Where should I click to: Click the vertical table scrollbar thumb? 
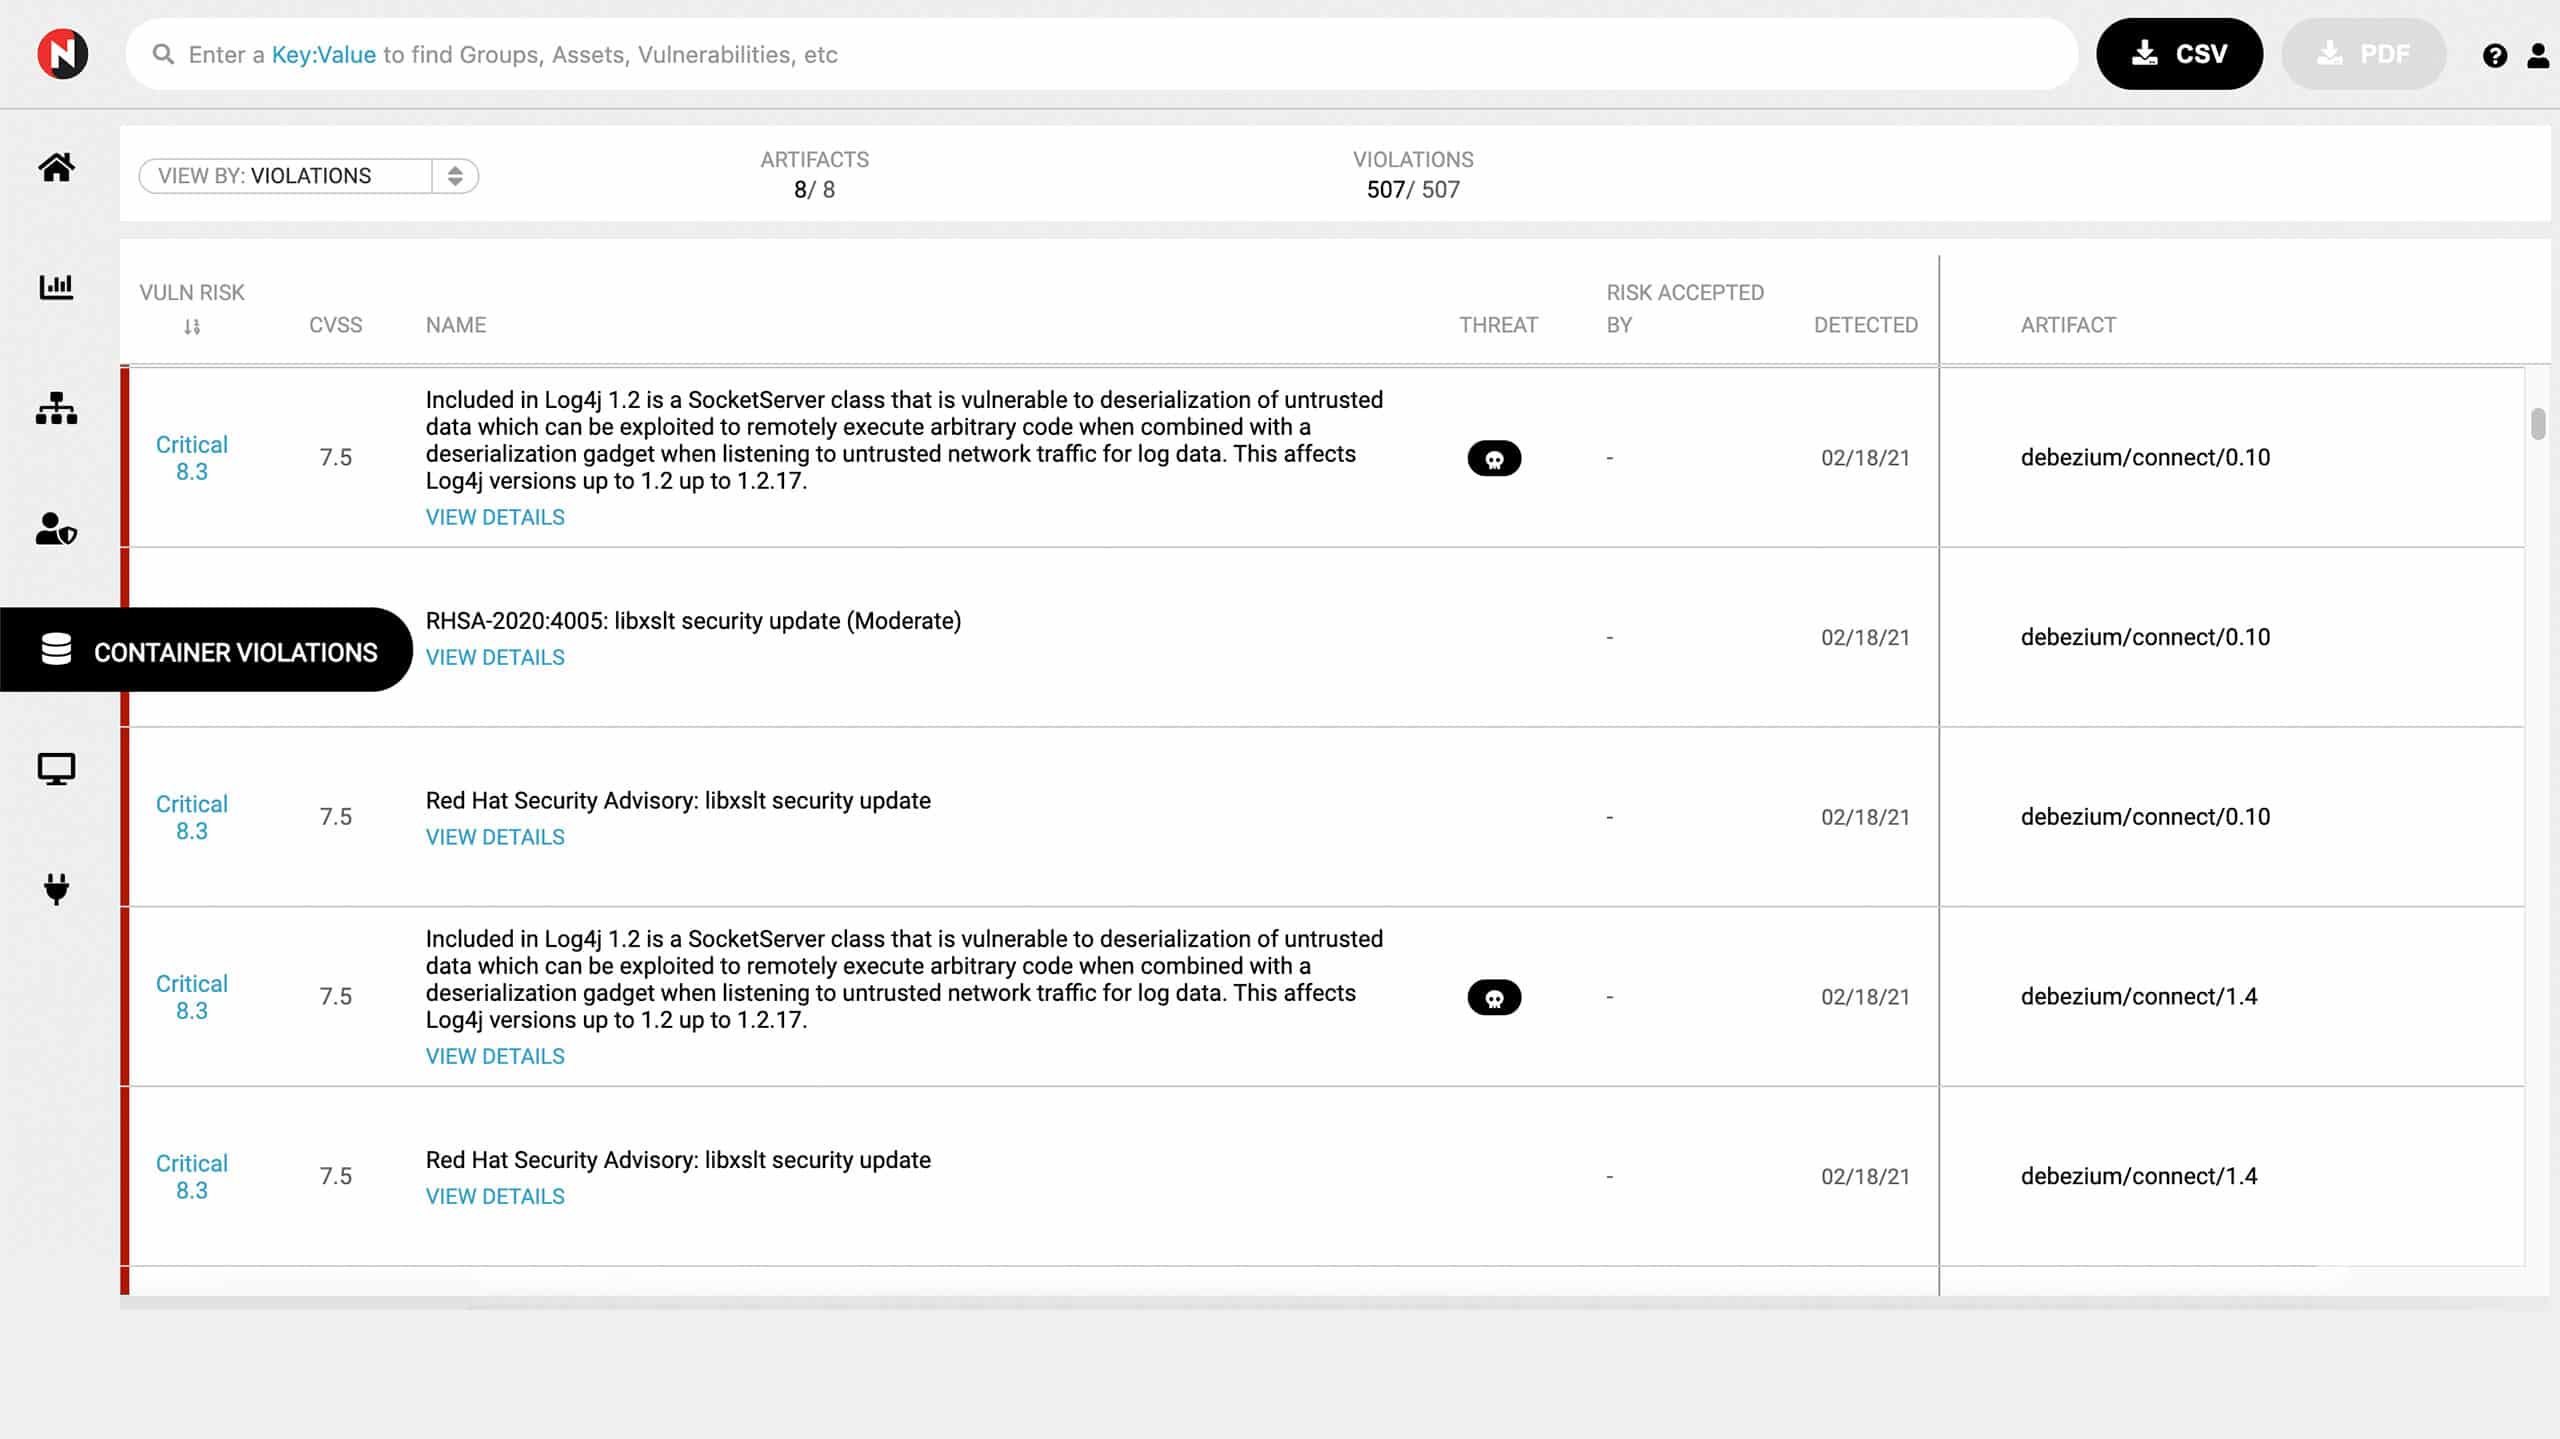(x=2538, y=424)
